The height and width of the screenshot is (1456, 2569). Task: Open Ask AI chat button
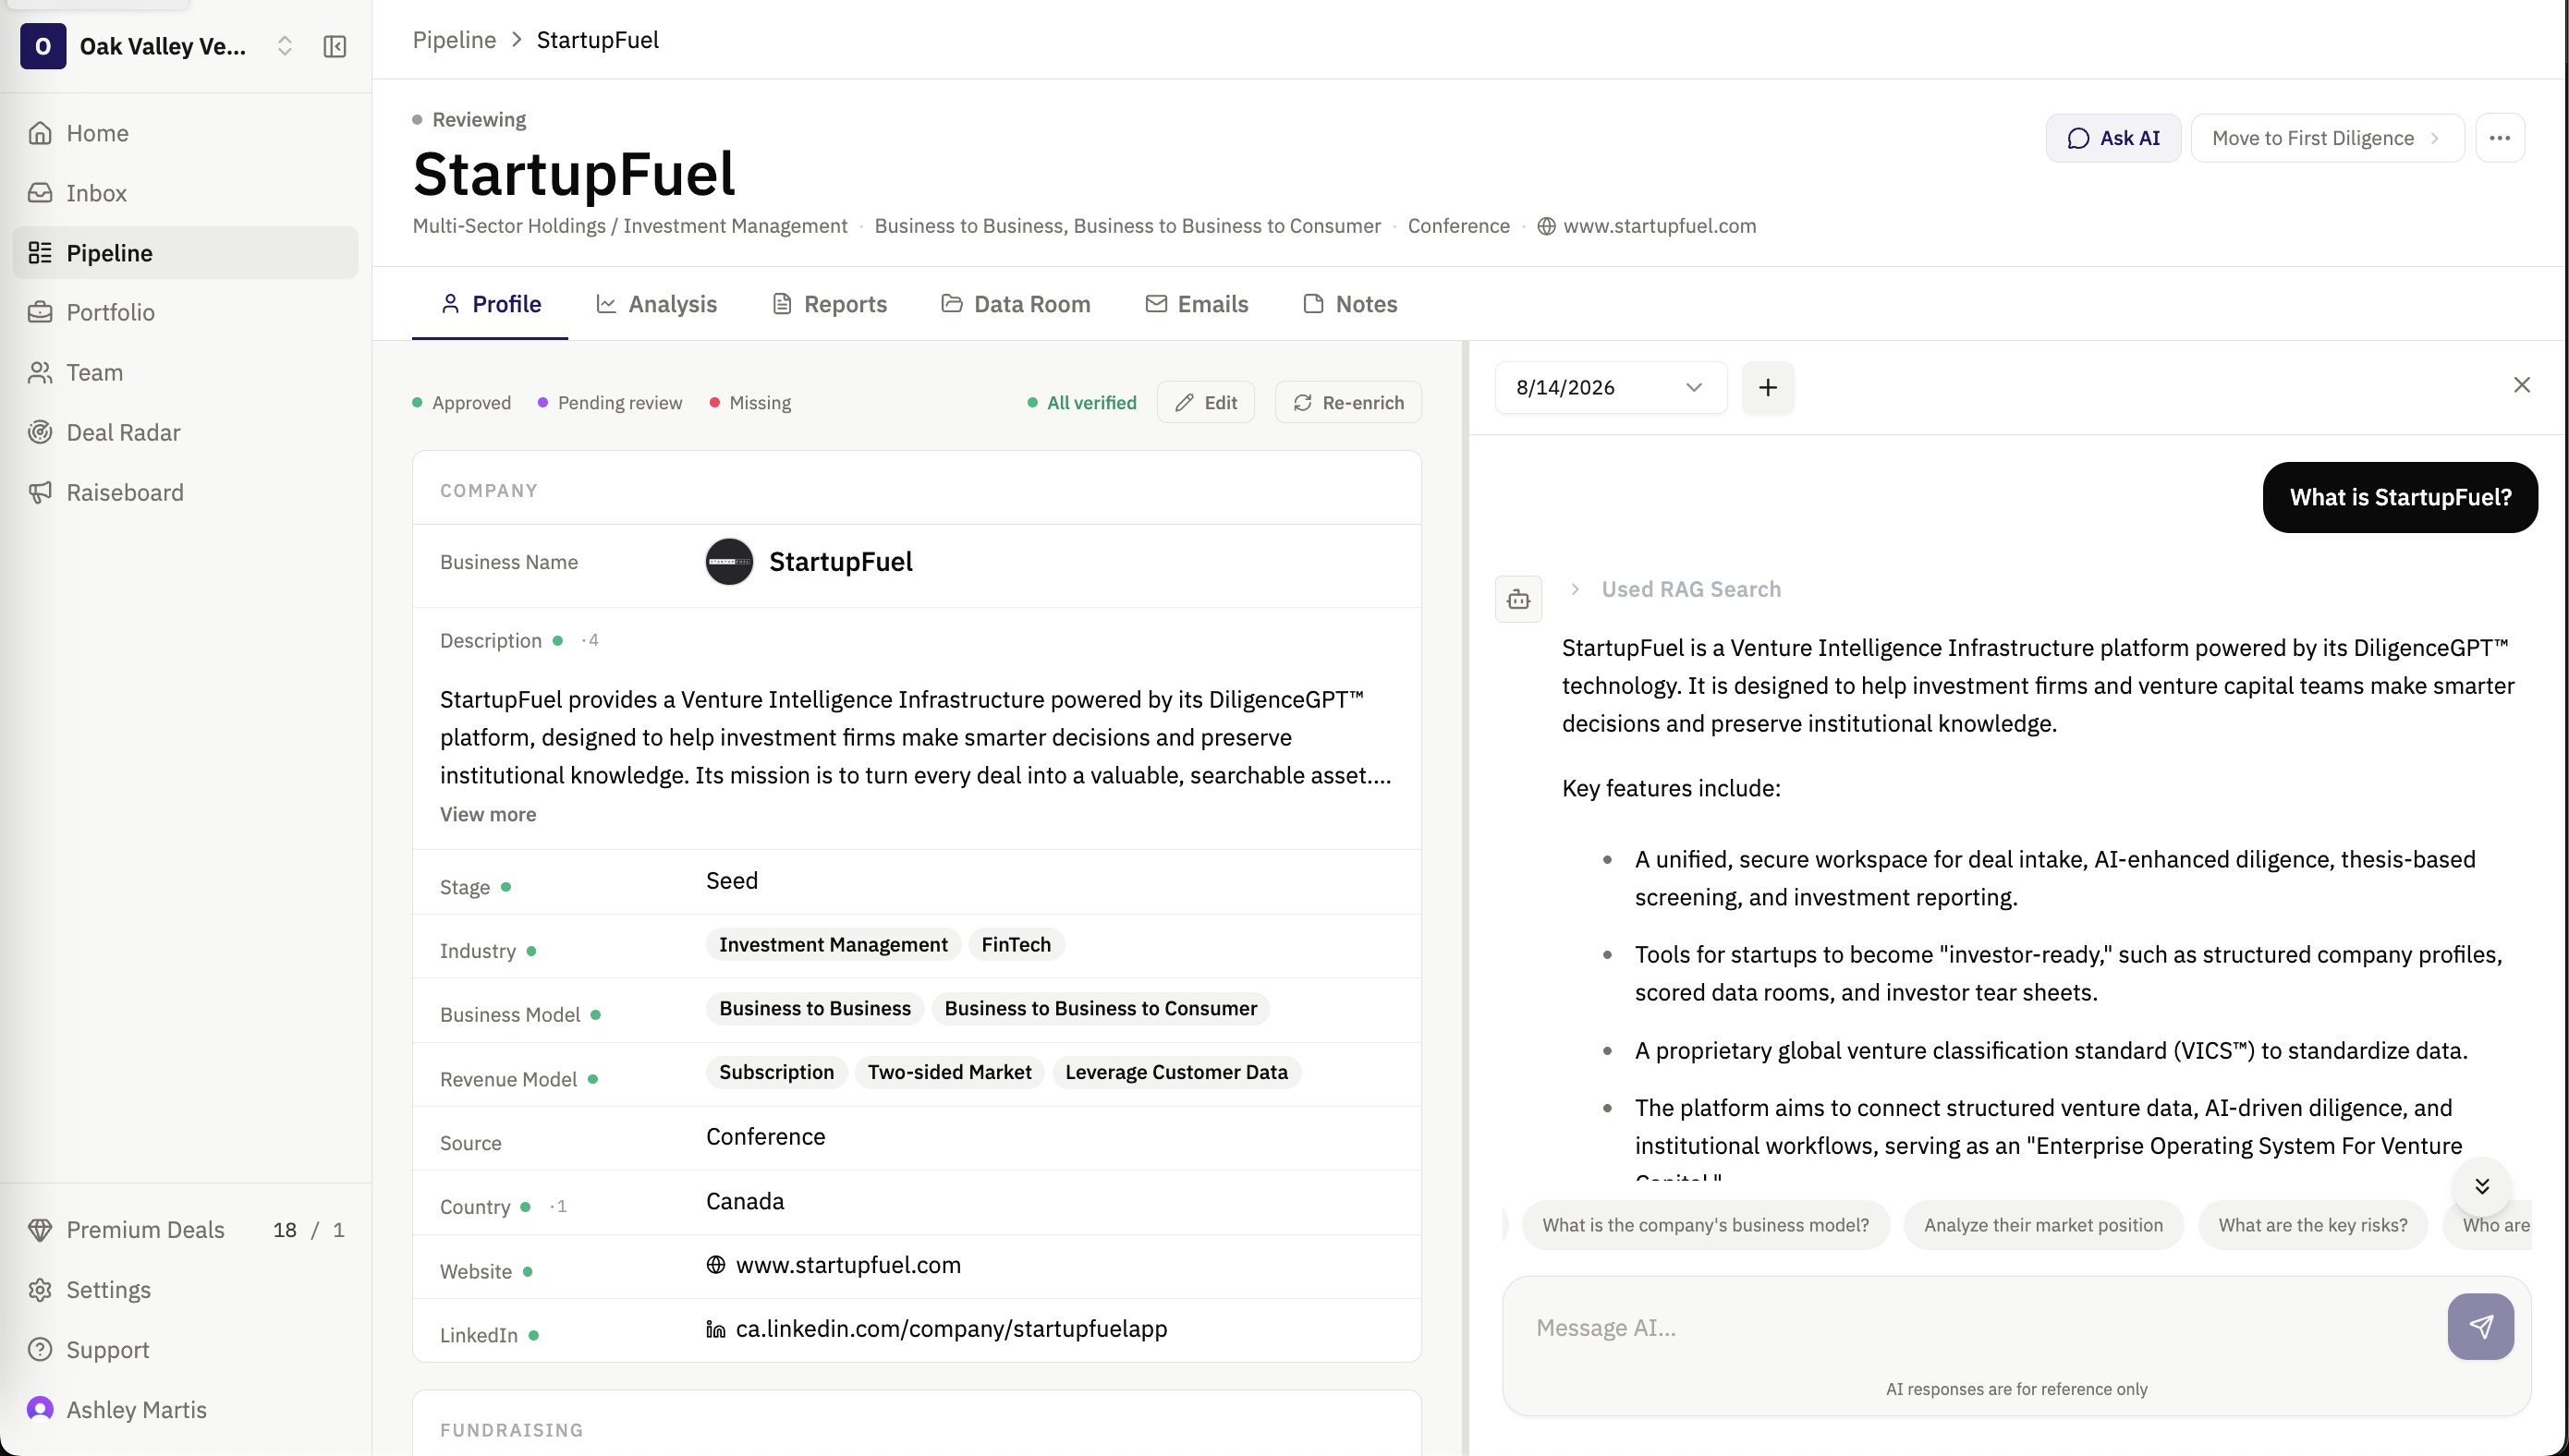point(2113,138)
